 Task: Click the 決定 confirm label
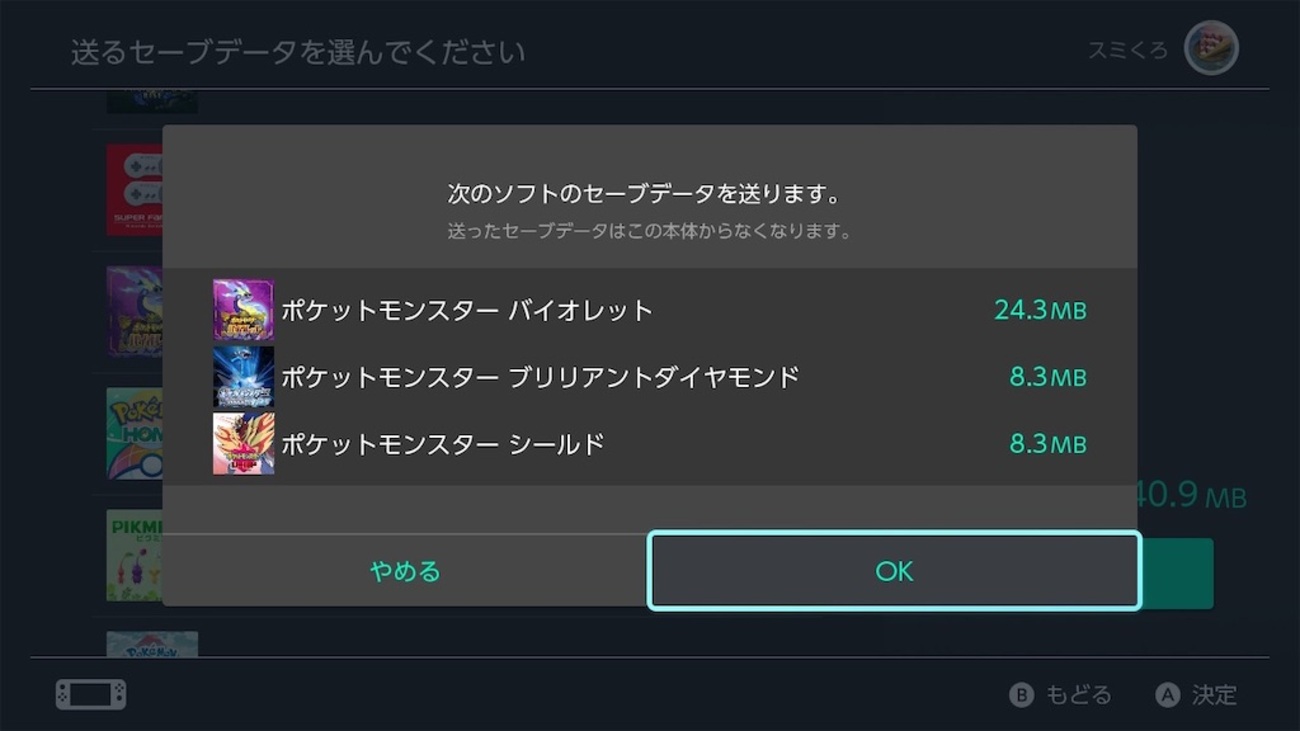1214,695
